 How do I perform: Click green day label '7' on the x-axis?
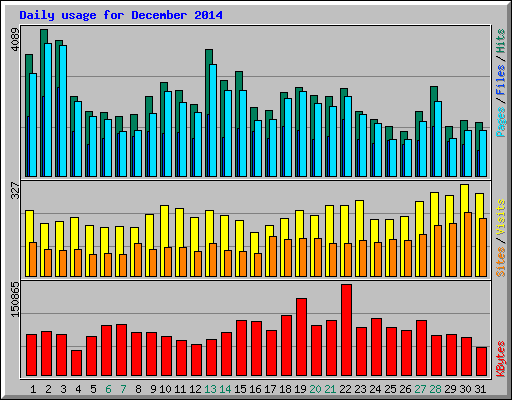click(x=123, y=389)
